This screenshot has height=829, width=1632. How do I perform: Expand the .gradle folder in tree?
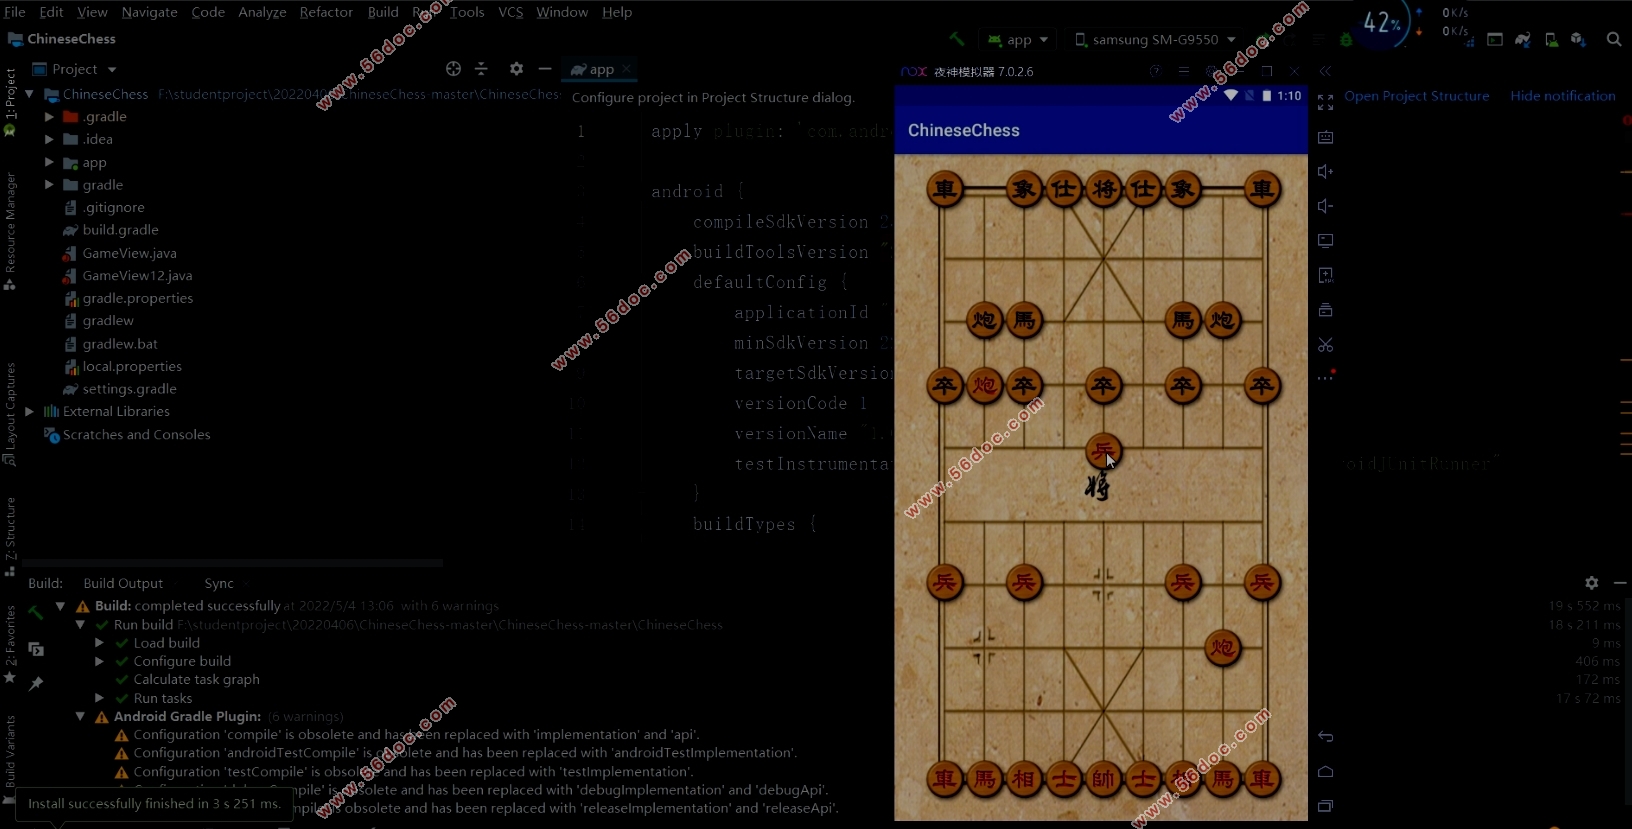[49, 117]
